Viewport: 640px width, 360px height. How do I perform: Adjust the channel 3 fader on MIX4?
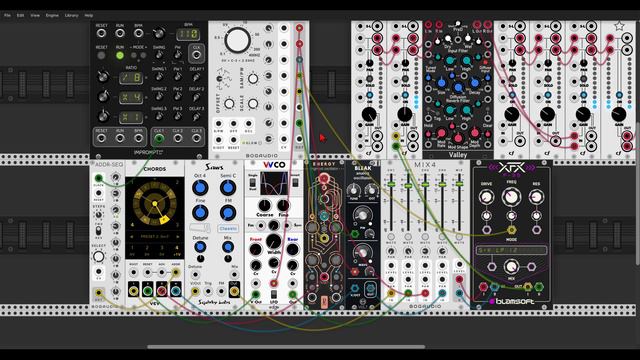(425, 184)
